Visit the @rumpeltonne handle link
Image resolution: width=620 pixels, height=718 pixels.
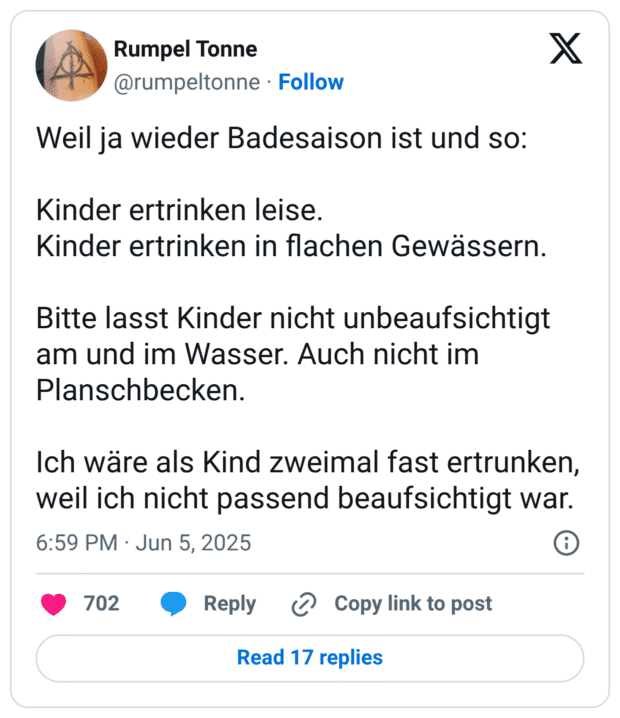[x=187, y=82]
